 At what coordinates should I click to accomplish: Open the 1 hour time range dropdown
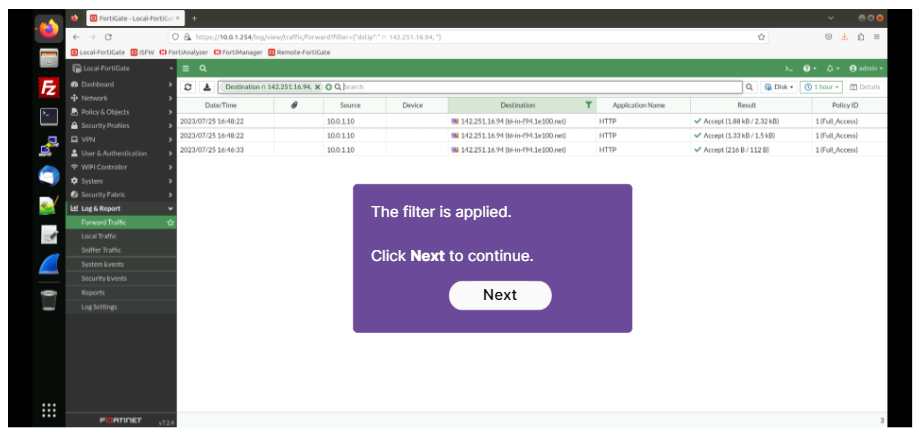[821, 87]
